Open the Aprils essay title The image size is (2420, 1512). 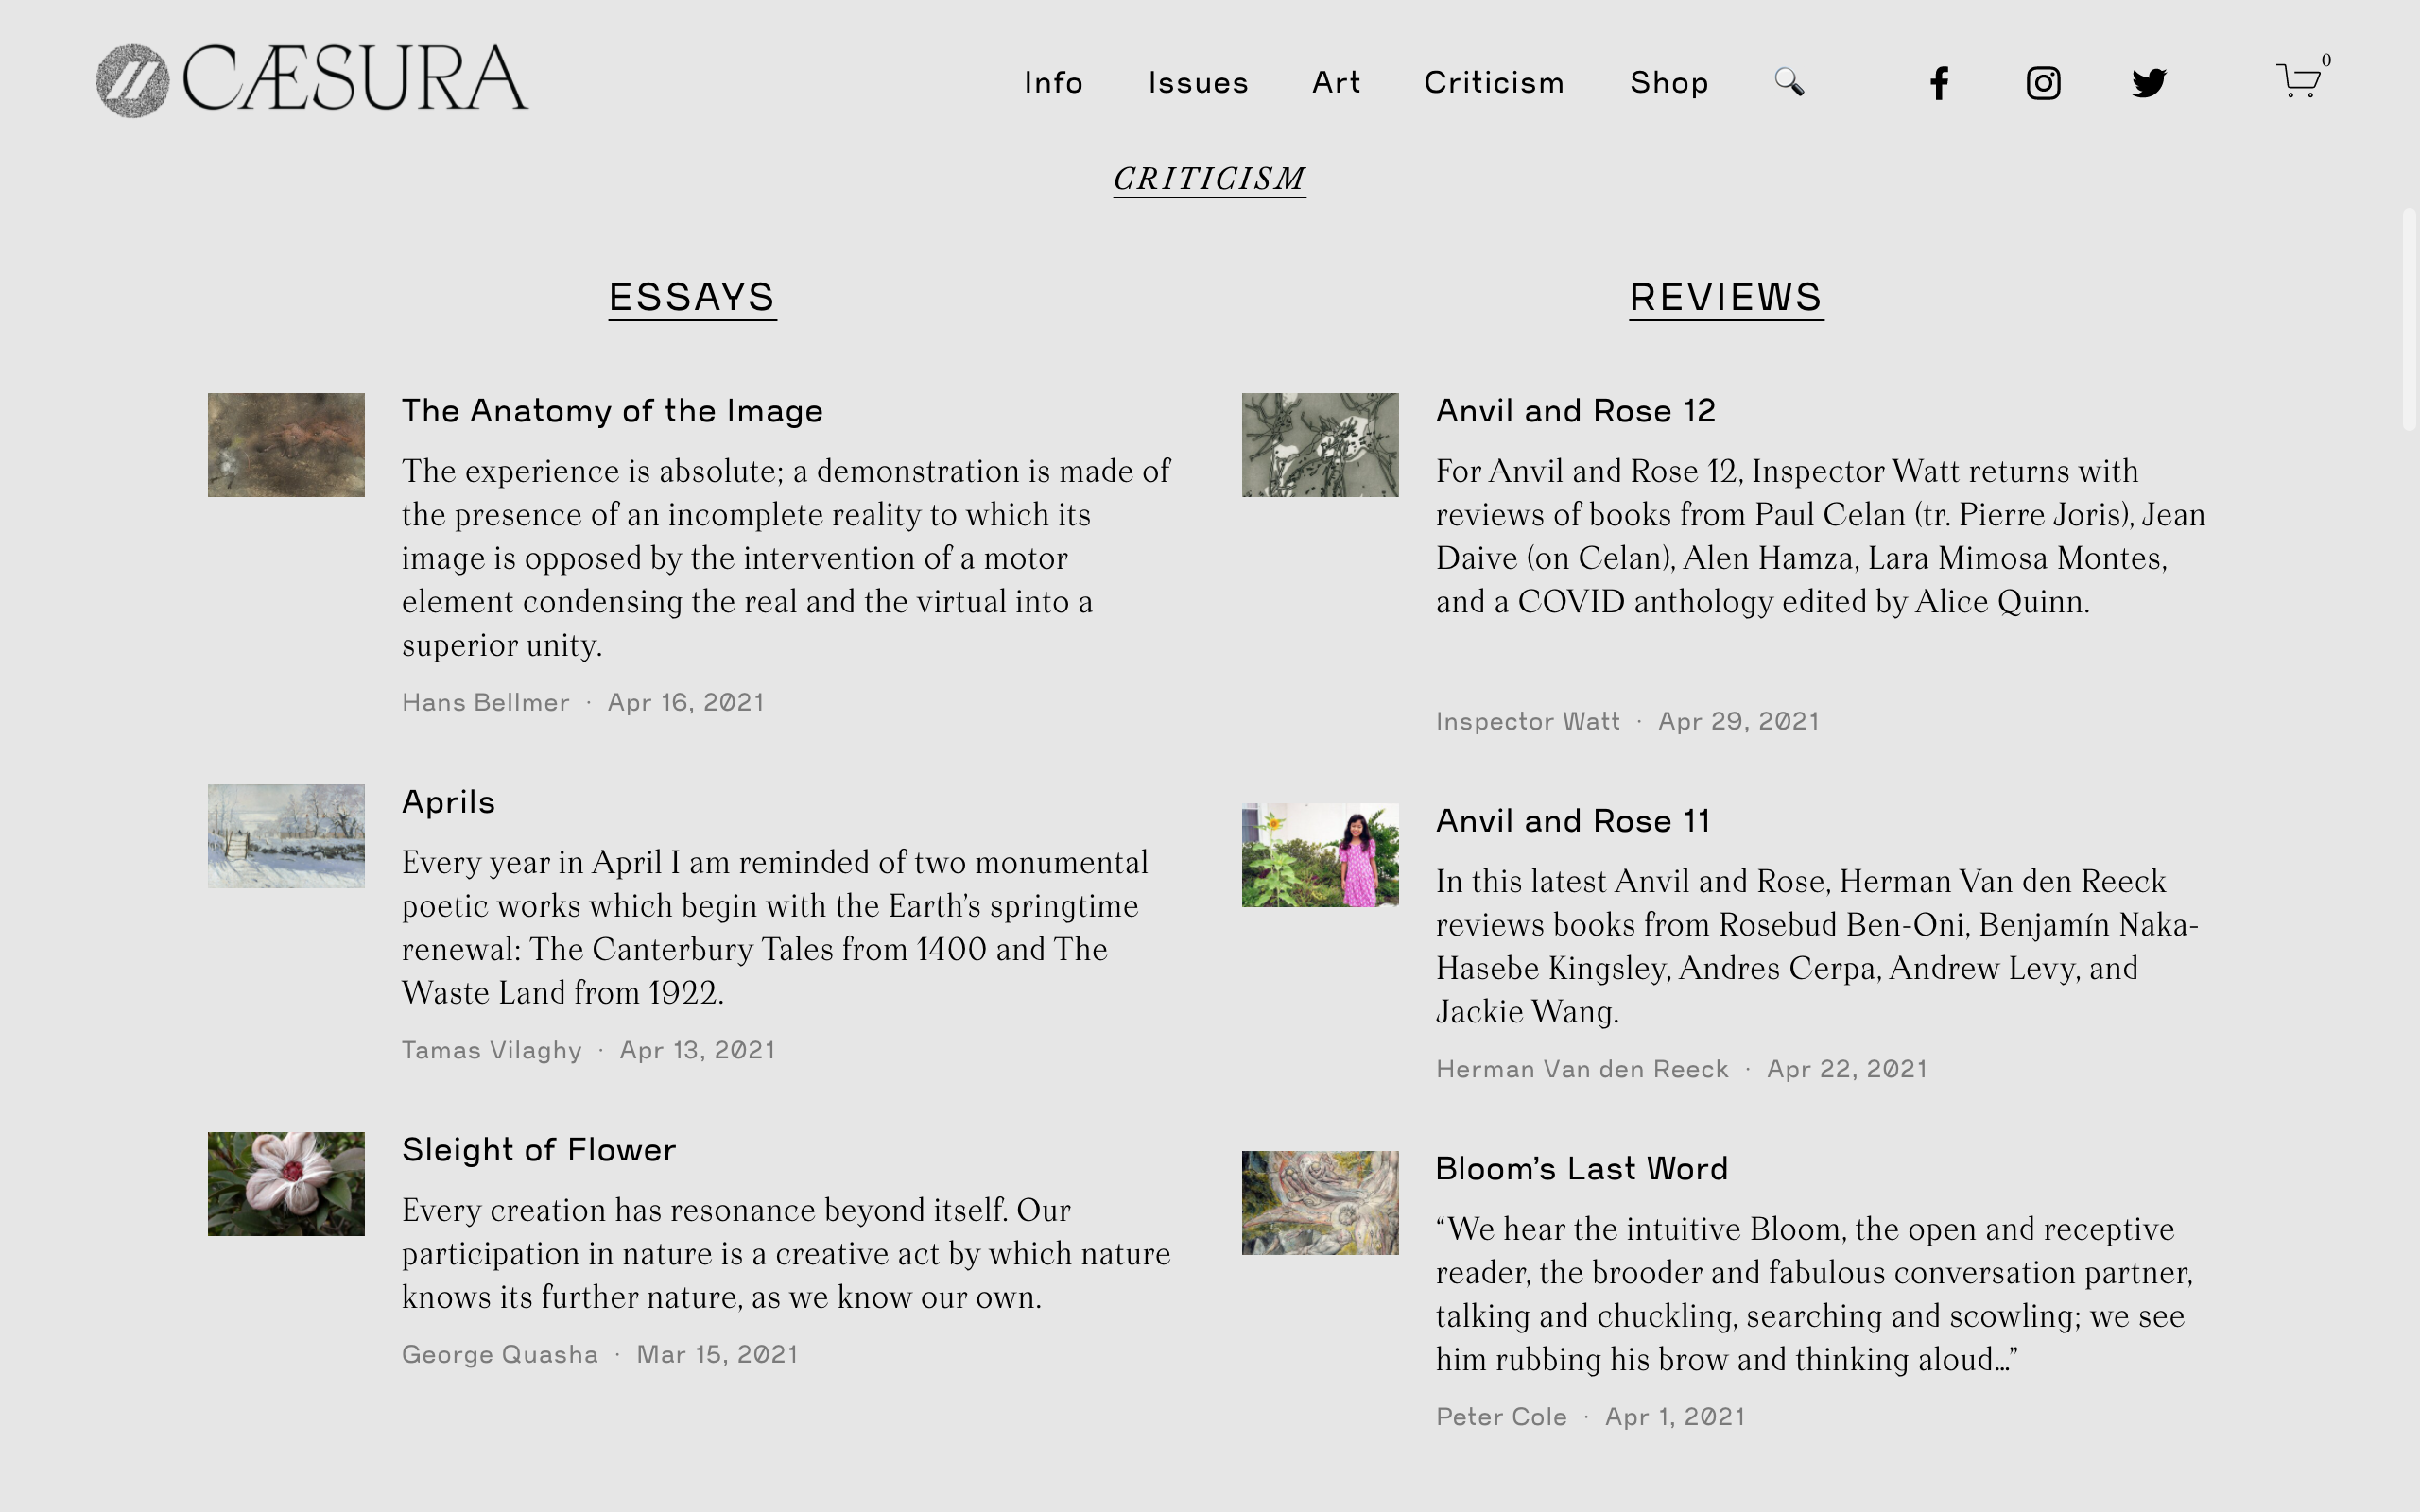point(448,802)
